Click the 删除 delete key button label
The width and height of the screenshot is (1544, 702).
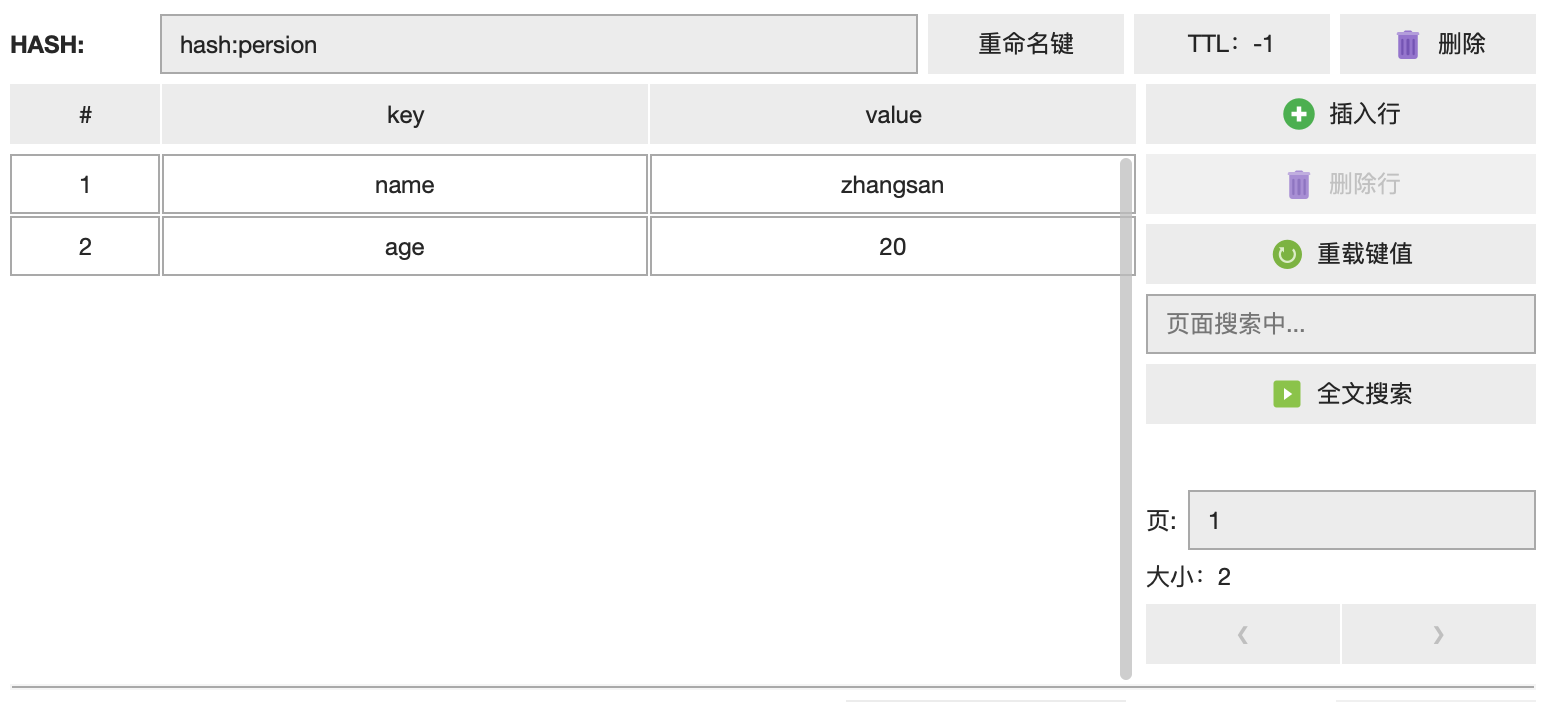(x=1461, y=44)
